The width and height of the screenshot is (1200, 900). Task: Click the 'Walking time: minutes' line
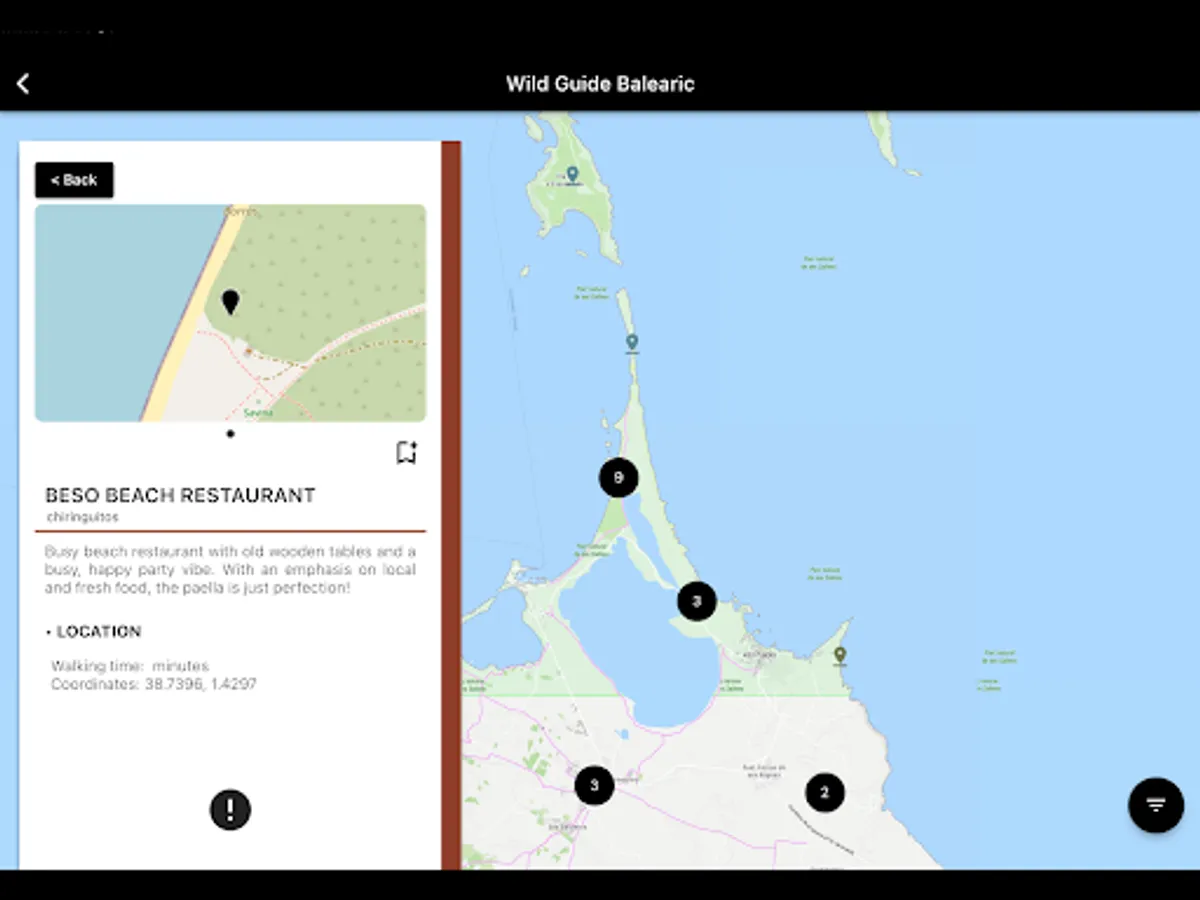pos(130,666)
